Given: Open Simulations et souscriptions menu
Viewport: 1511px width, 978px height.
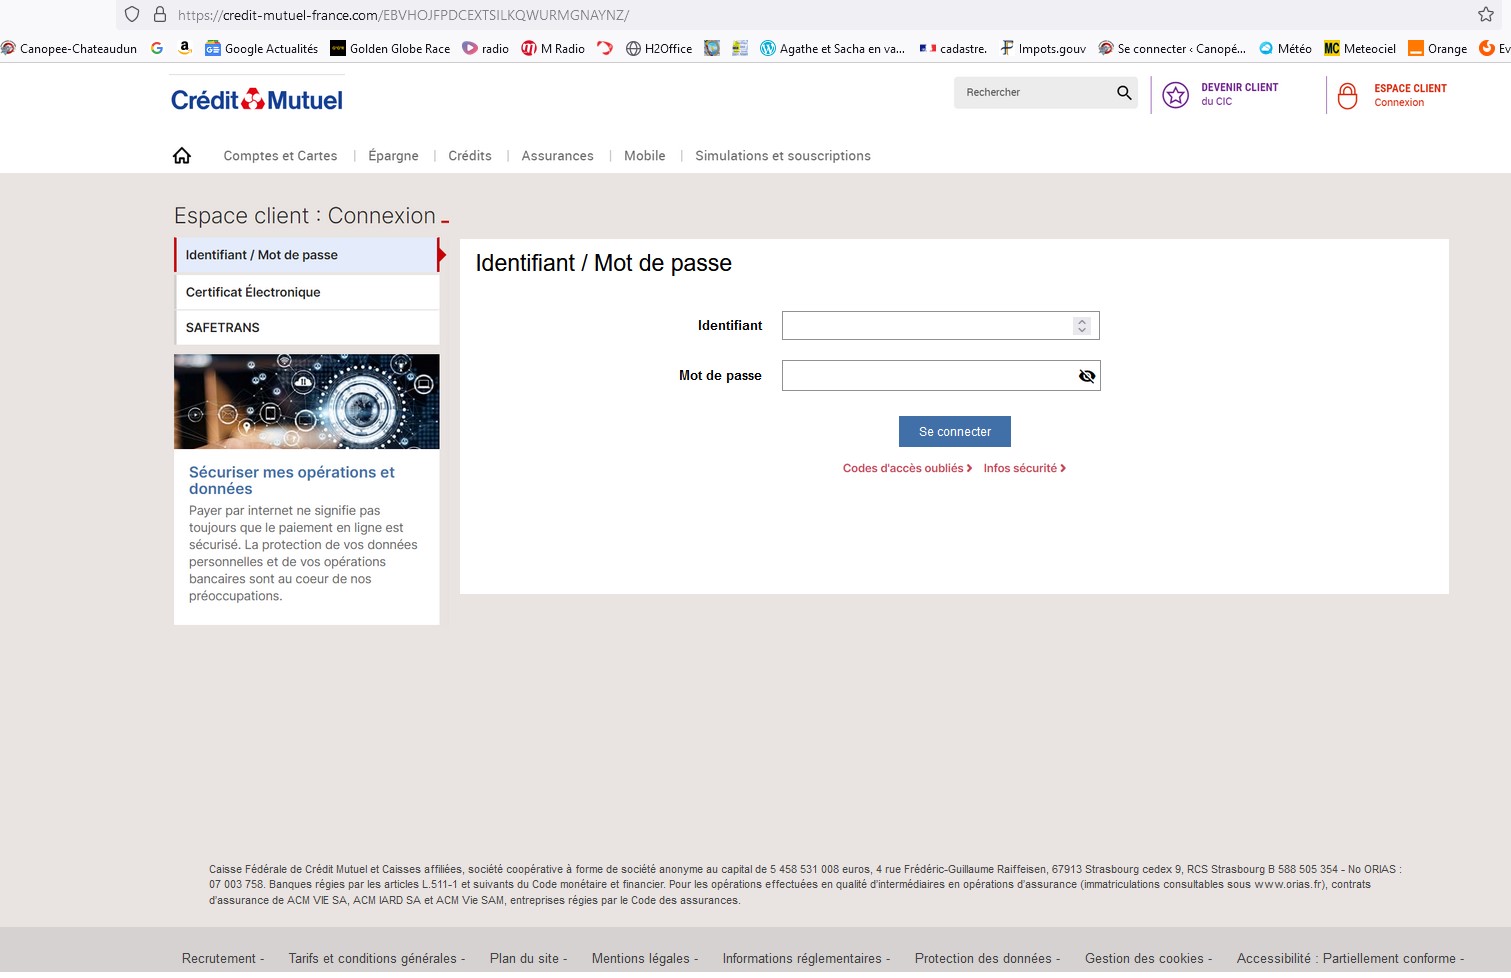Looking at the screenshot, I should 783,156.
